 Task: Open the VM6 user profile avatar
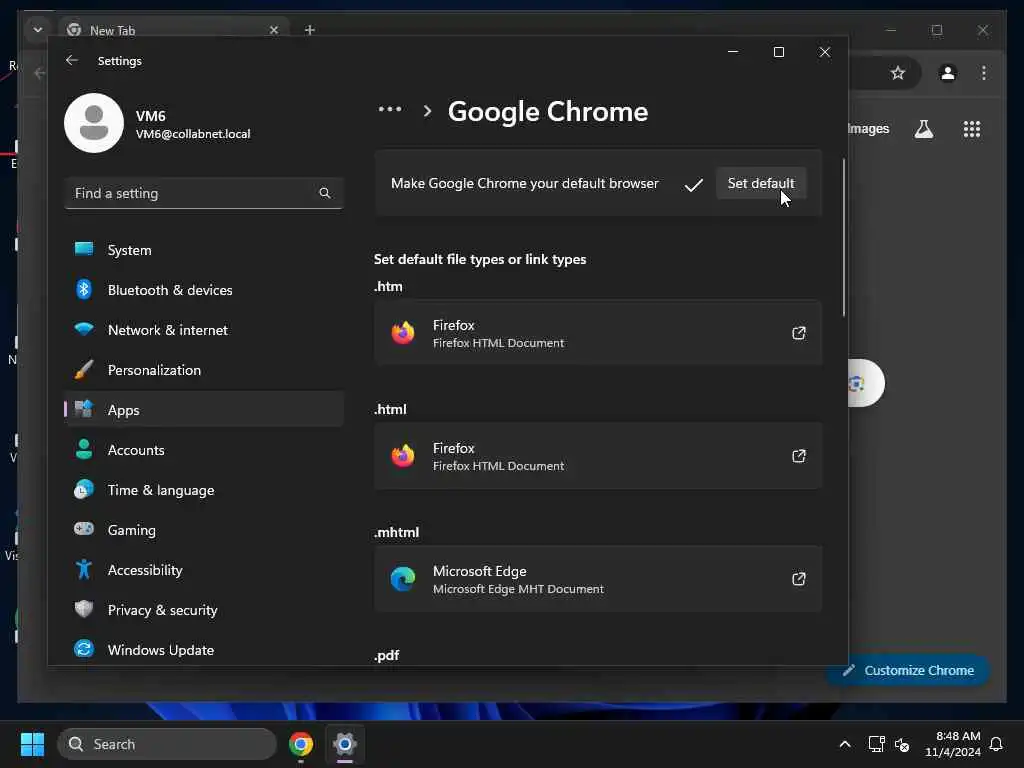coord(94,123)
